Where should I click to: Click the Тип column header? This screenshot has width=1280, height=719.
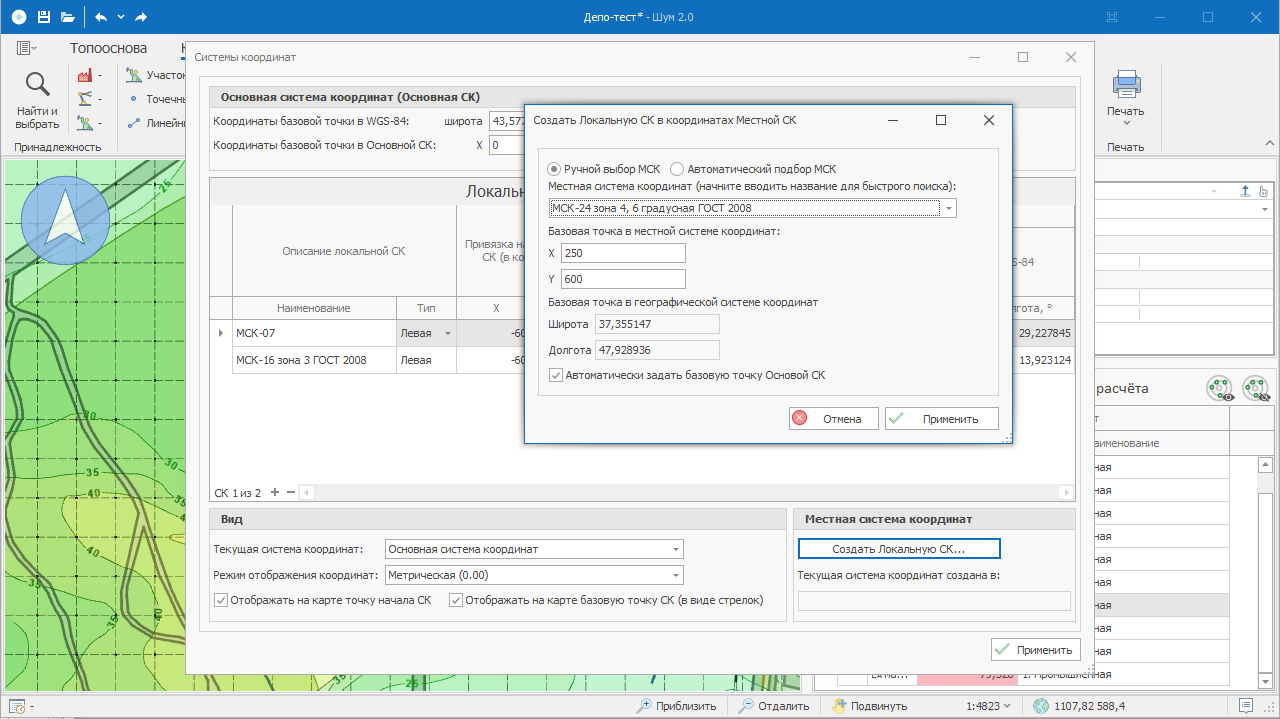pos(426,308)
